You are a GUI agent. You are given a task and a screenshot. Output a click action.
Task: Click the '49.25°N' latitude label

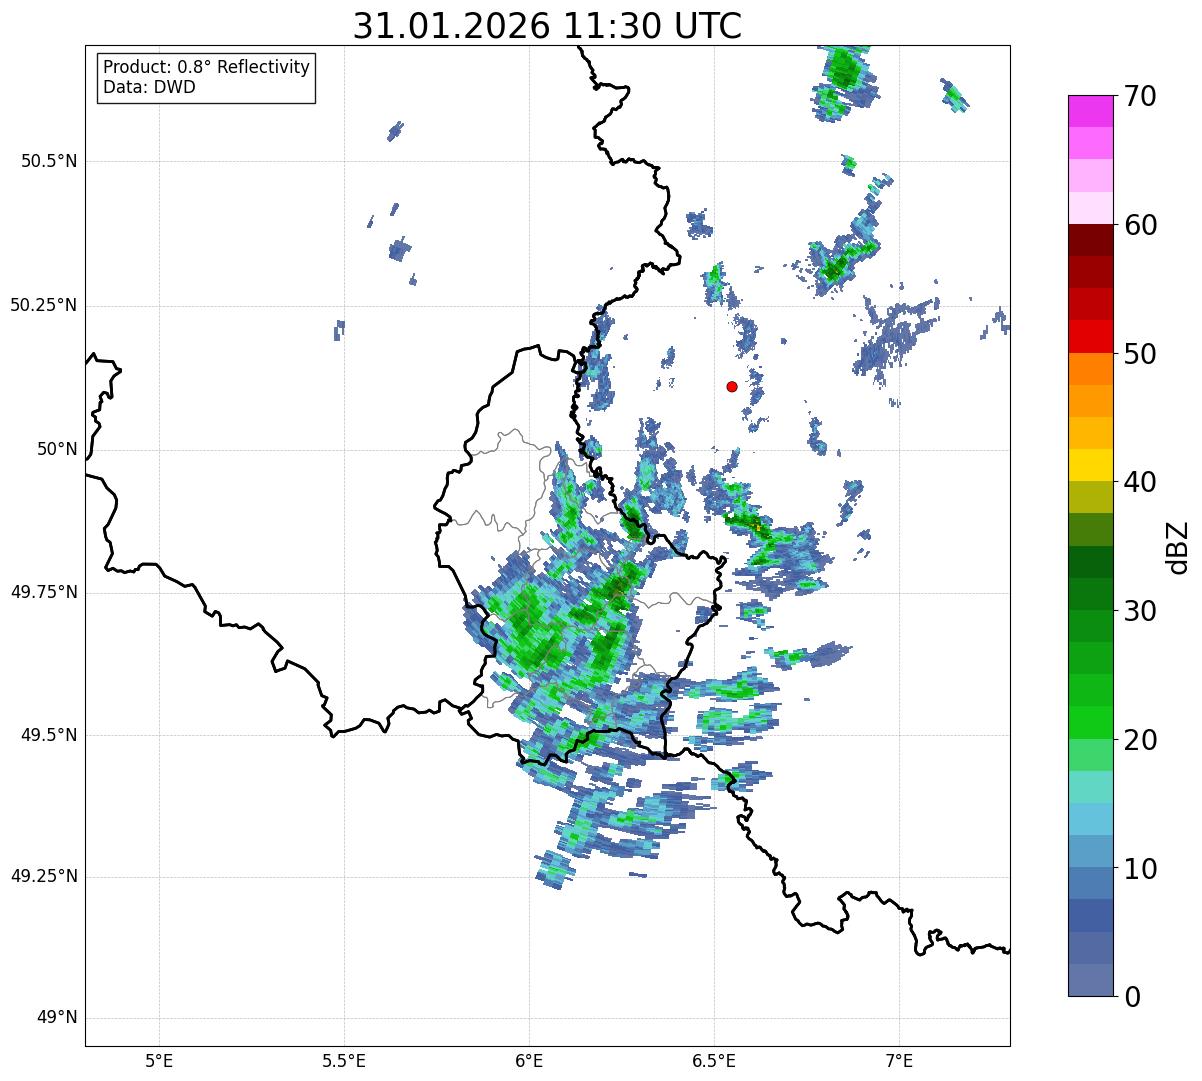click(x=43, y=877)
